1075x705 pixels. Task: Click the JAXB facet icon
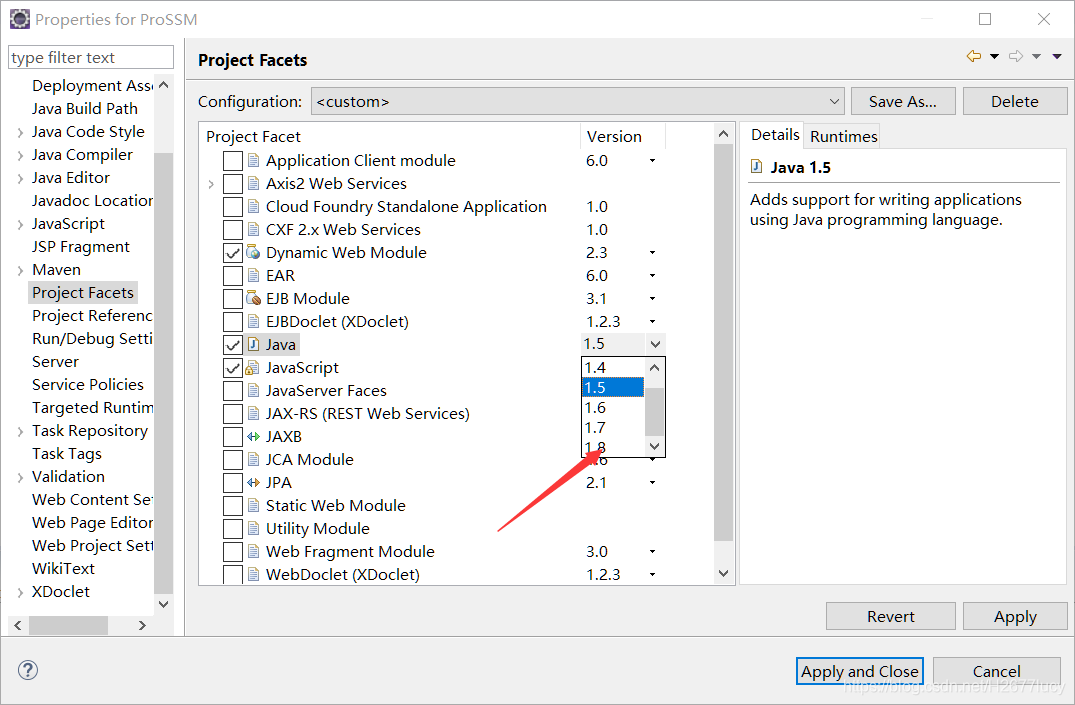254,436
